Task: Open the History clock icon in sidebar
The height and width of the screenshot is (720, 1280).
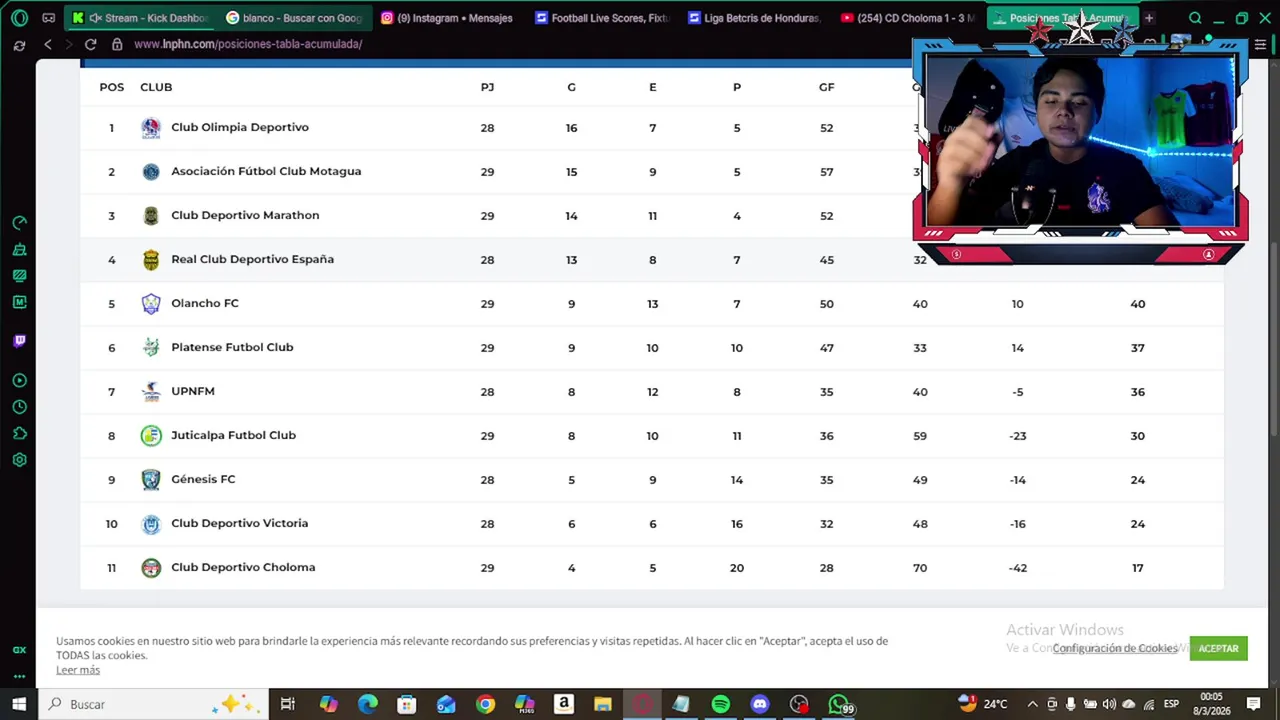Action: pos(19,407)
